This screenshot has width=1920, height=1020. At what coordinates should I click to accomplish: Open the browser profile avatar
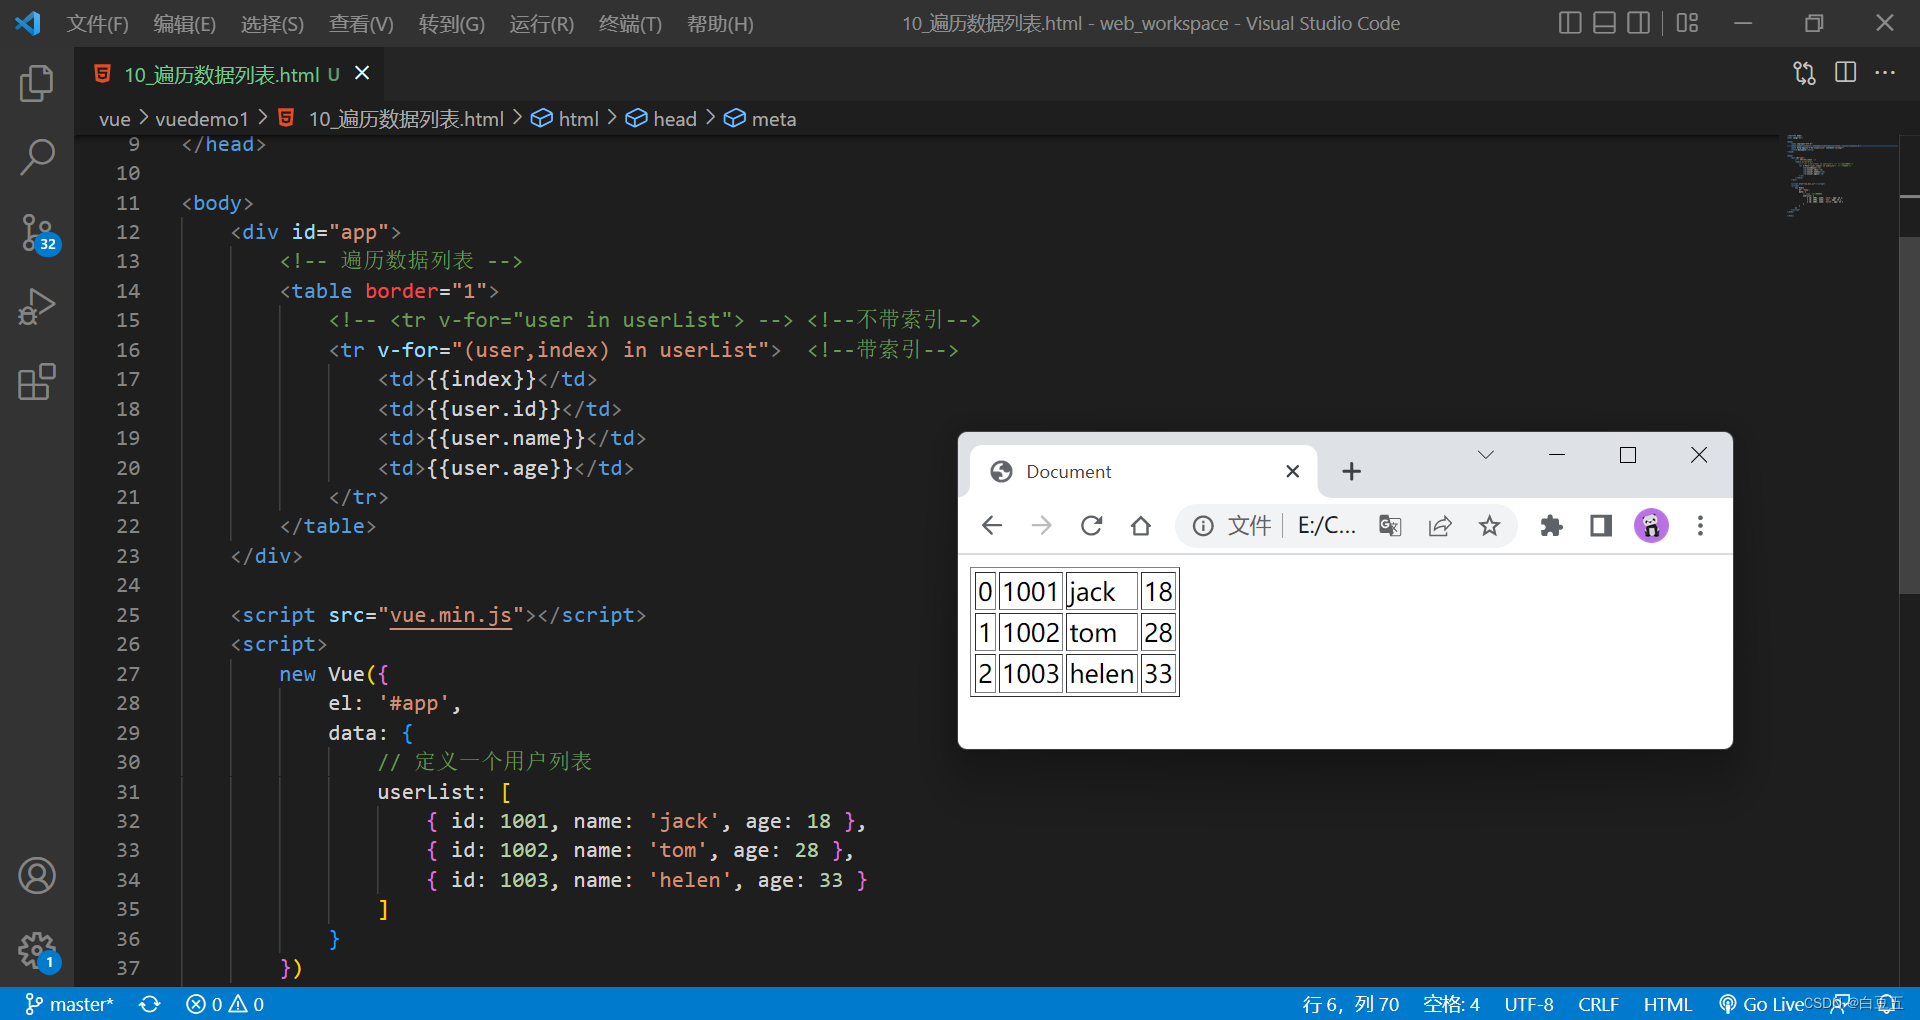(x=1651, y=526)
